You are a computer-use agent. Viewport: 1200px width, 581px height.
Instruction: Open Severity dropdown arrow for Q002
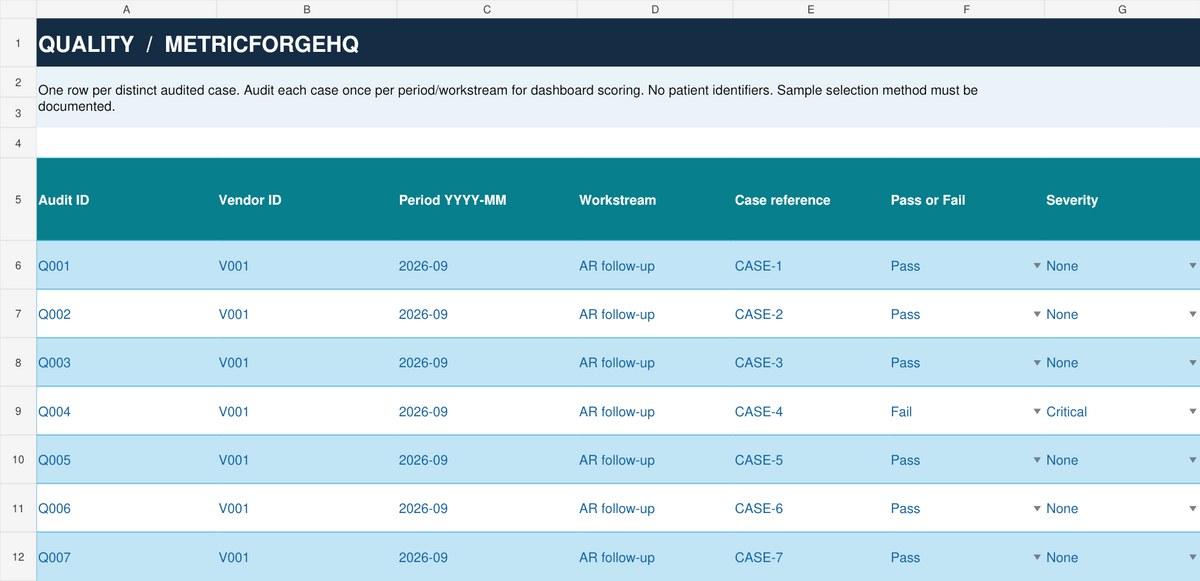[x=1192, y=314]
